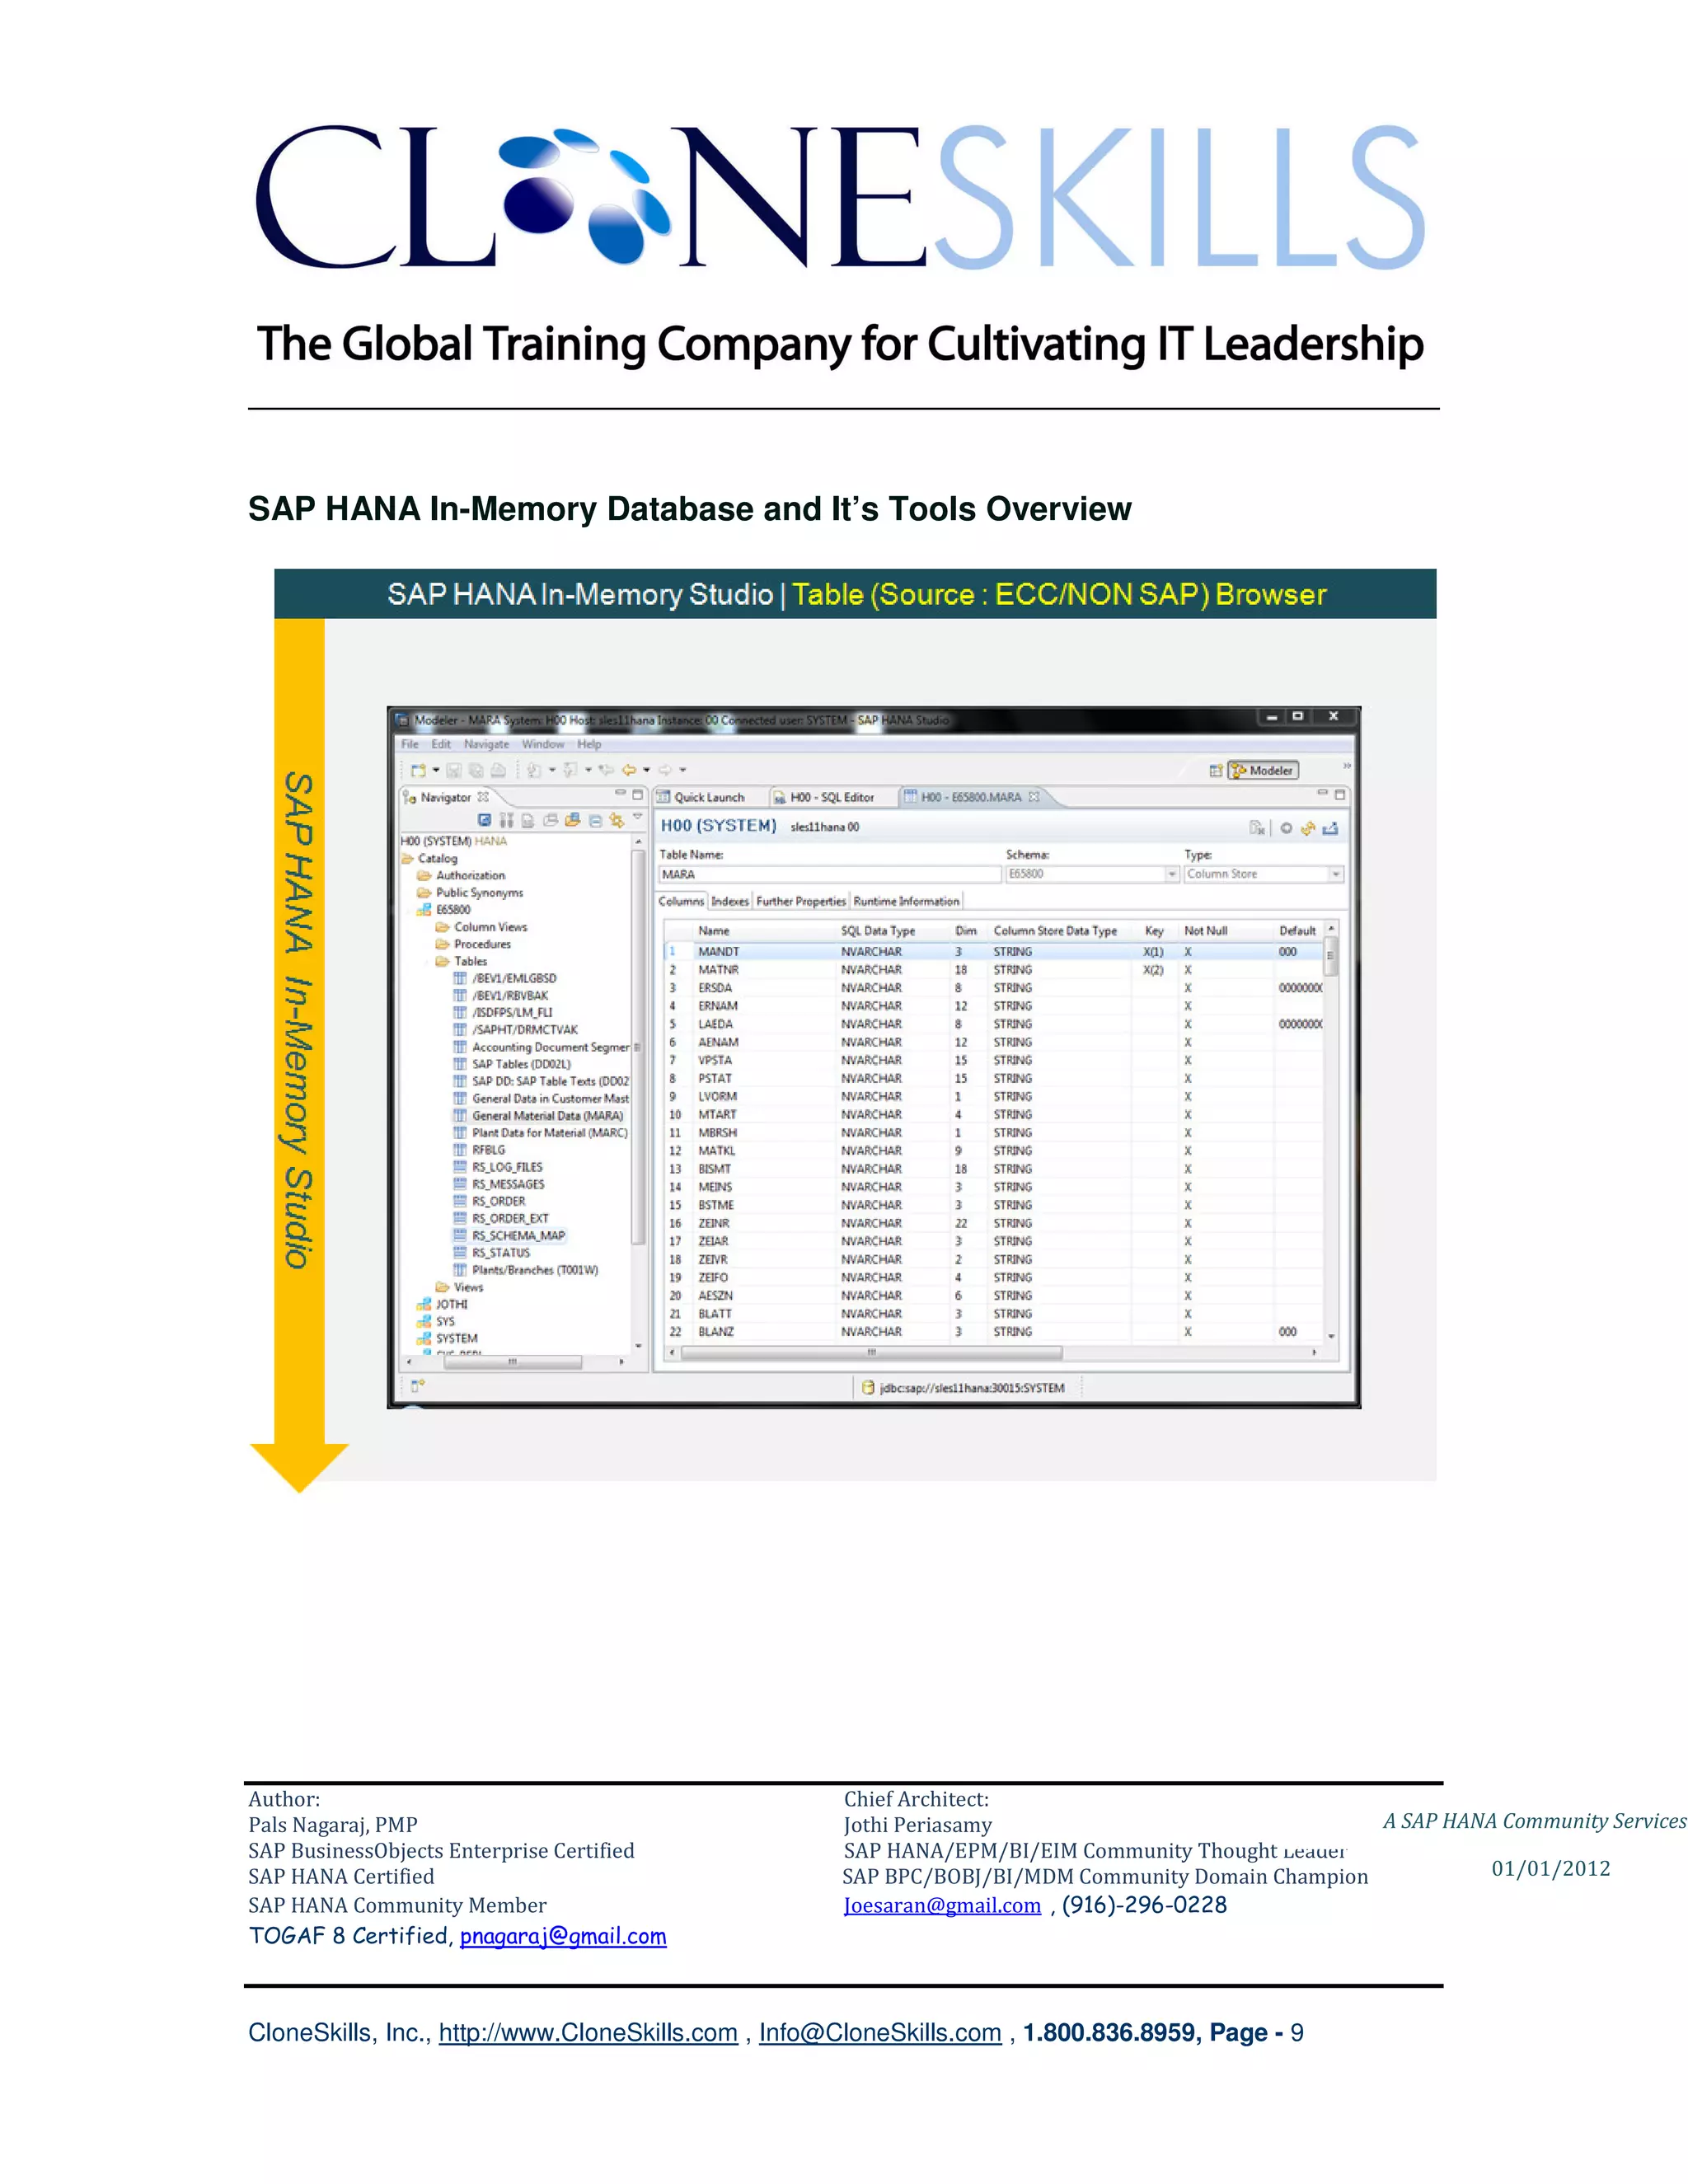The width and height of the screenshot is (1688, 2184).
Task: Open the Schema dropdown showing E65800
Action: 1172,874
